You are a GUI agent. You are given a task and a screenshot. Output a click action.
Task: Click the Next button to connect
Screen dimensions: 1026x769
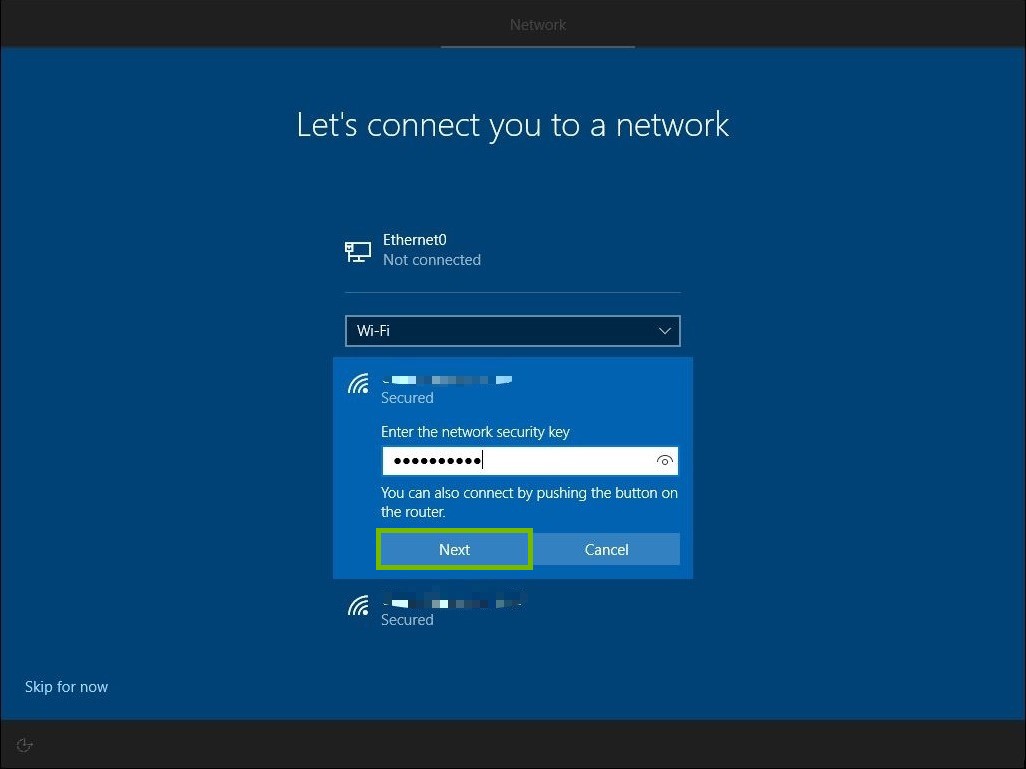pos(454,549)
